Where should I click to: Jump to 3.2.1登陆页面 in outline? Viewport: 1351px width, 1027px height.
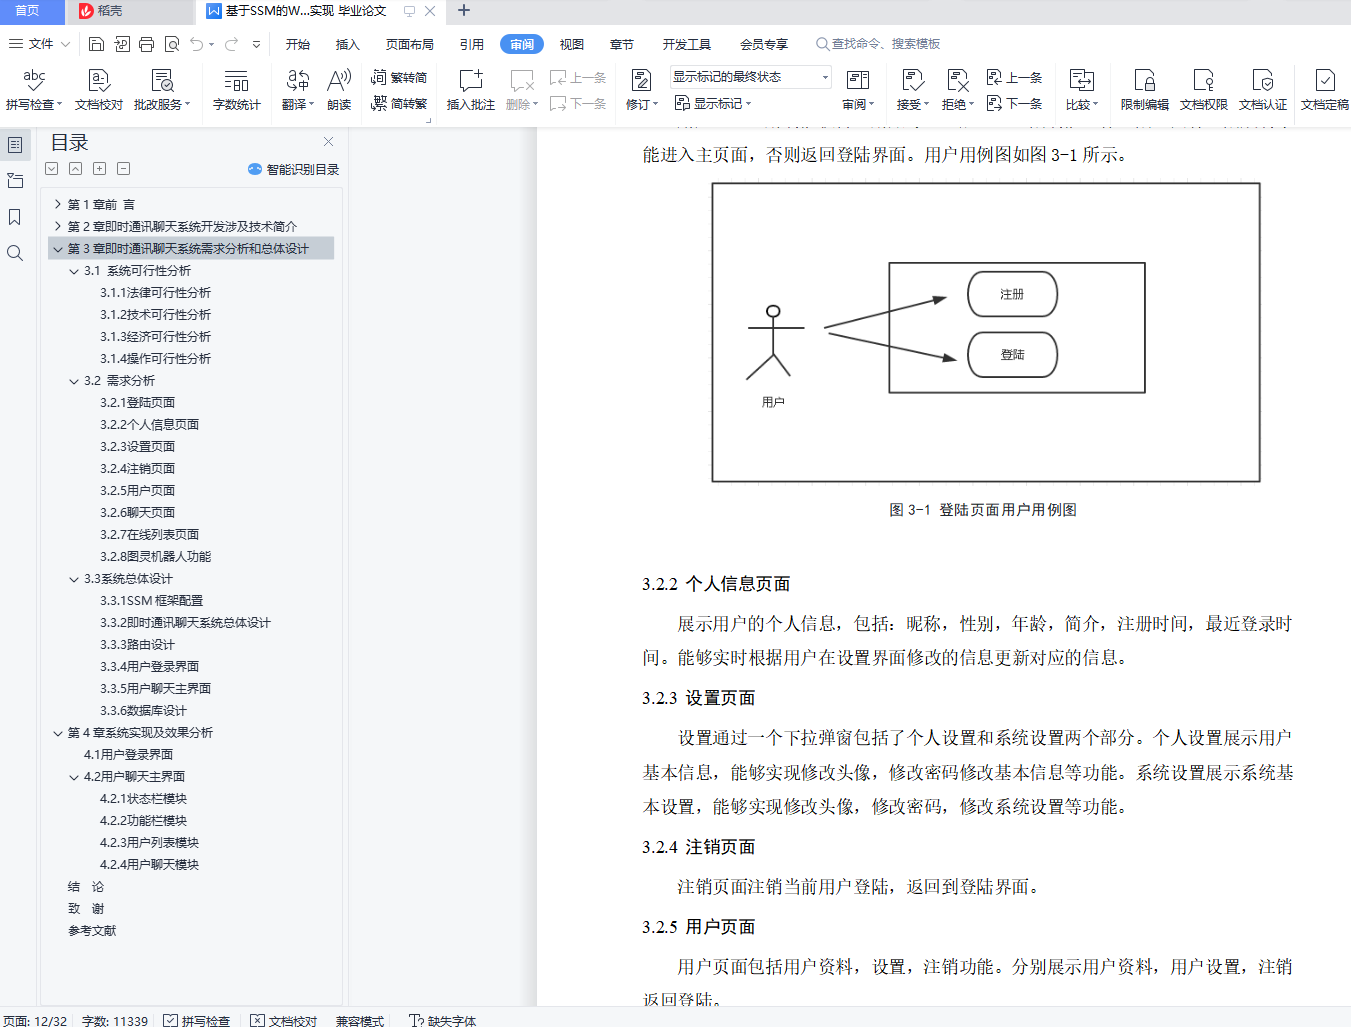[138, 403]
